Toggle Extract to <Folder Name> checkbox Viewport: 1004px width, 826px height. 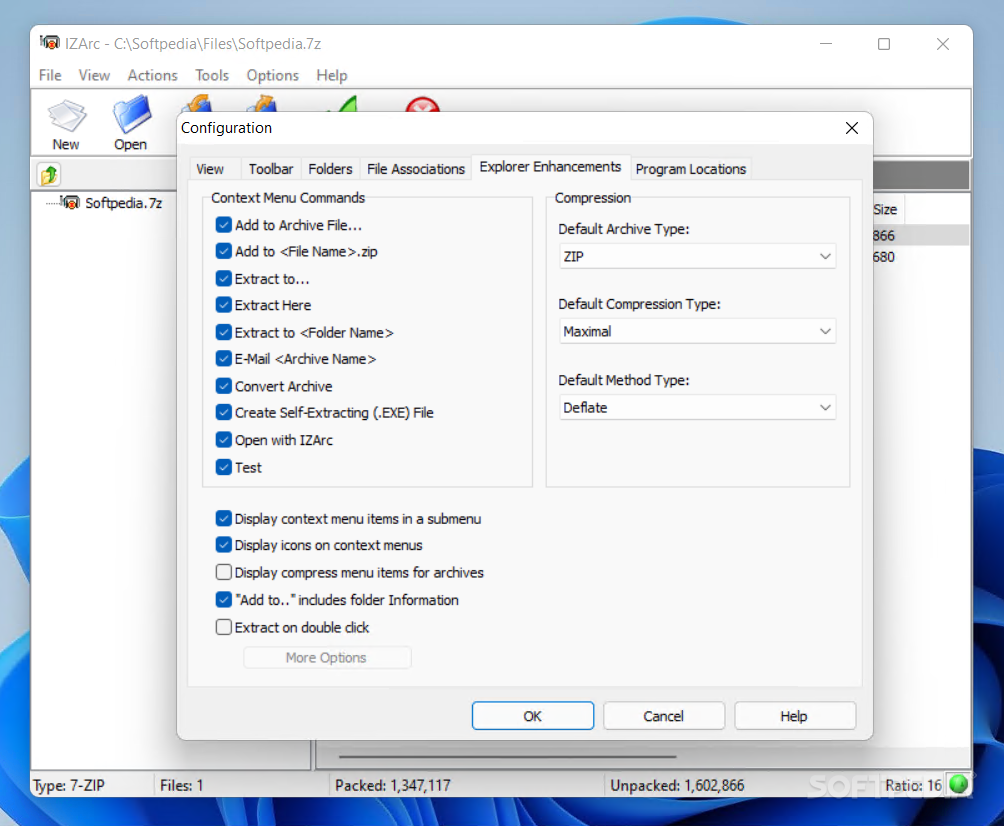pyautogui.click(x=223, y=332)
